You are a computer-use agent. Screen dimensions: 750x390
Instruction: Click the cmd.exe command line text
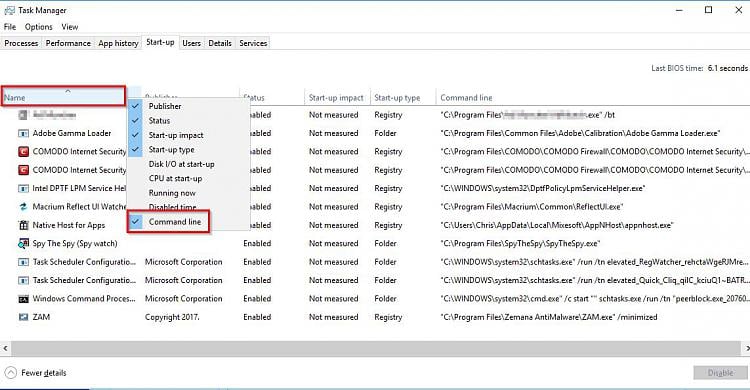[x=595, y=299]
